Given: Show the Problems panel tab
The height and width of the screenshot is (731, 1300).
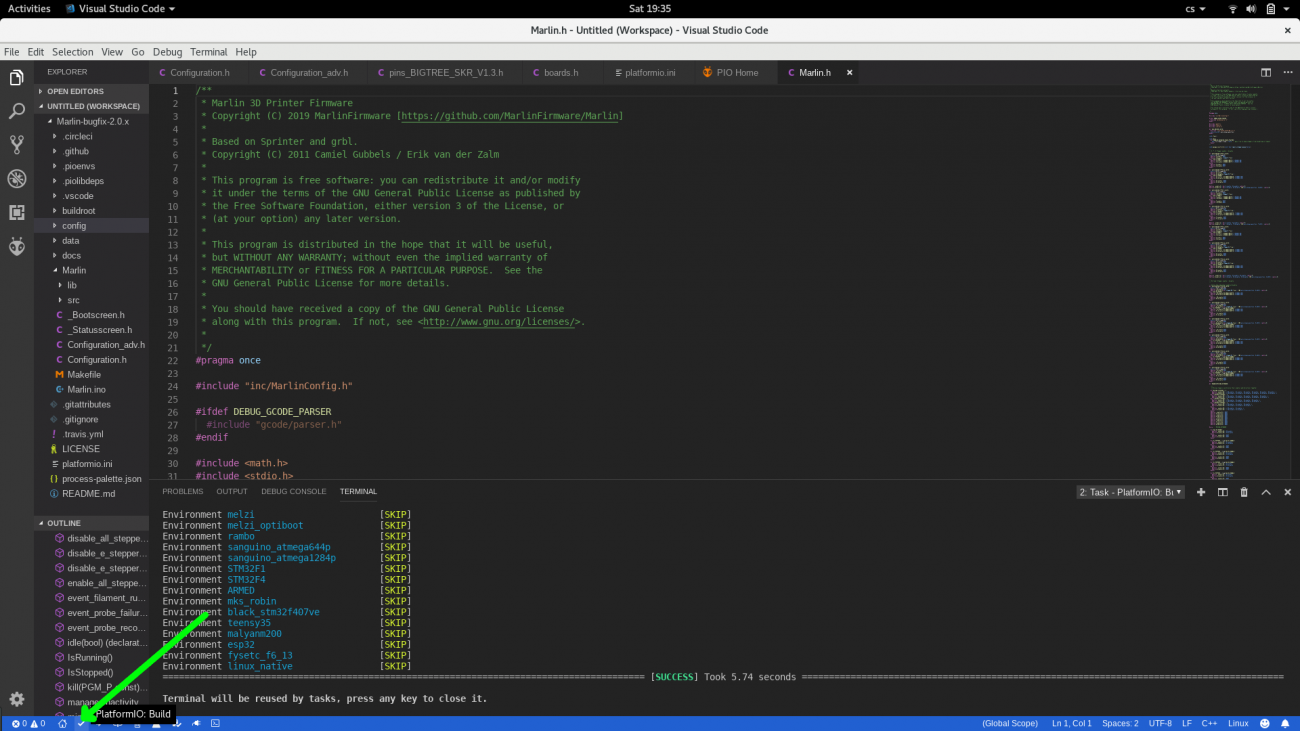Looking at the screenshot, I should click(x=183, y=492).
